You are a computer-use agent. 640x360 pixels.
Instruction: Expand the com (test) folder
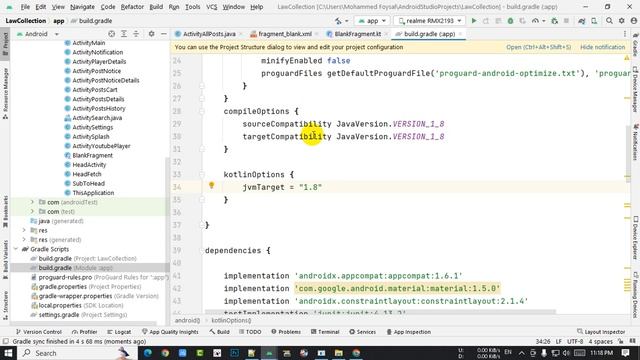(32, 211)
